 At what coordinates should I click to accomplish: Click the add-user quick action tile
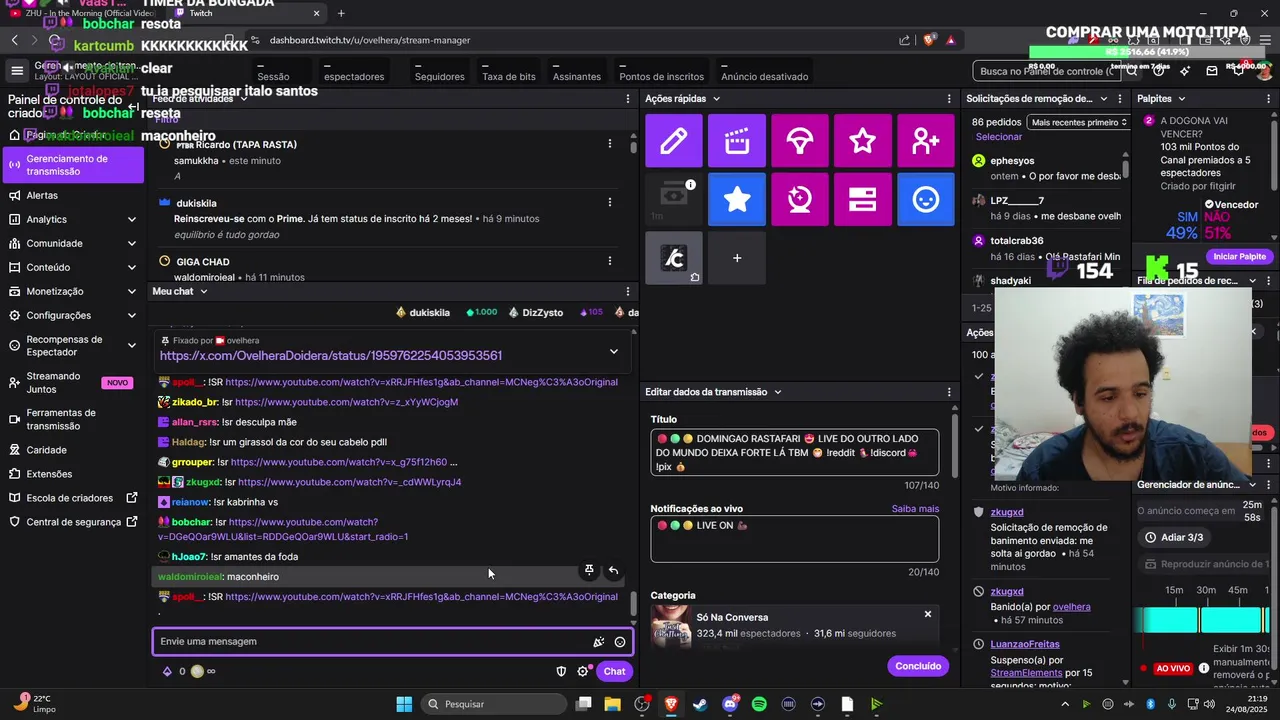pos(926,140)
